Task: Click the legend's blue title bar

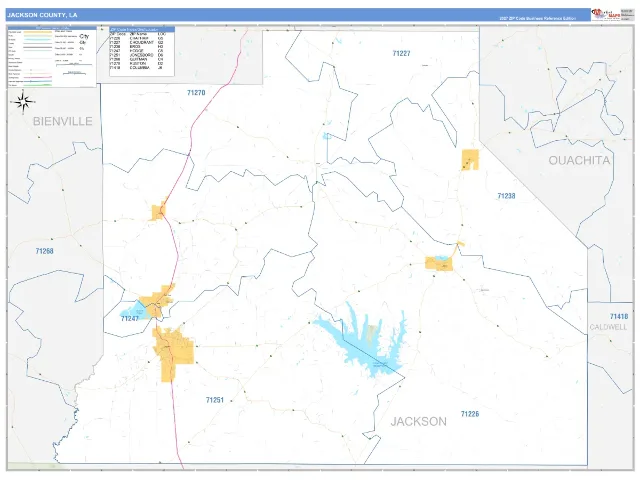Action: click(x=52, y=28)
